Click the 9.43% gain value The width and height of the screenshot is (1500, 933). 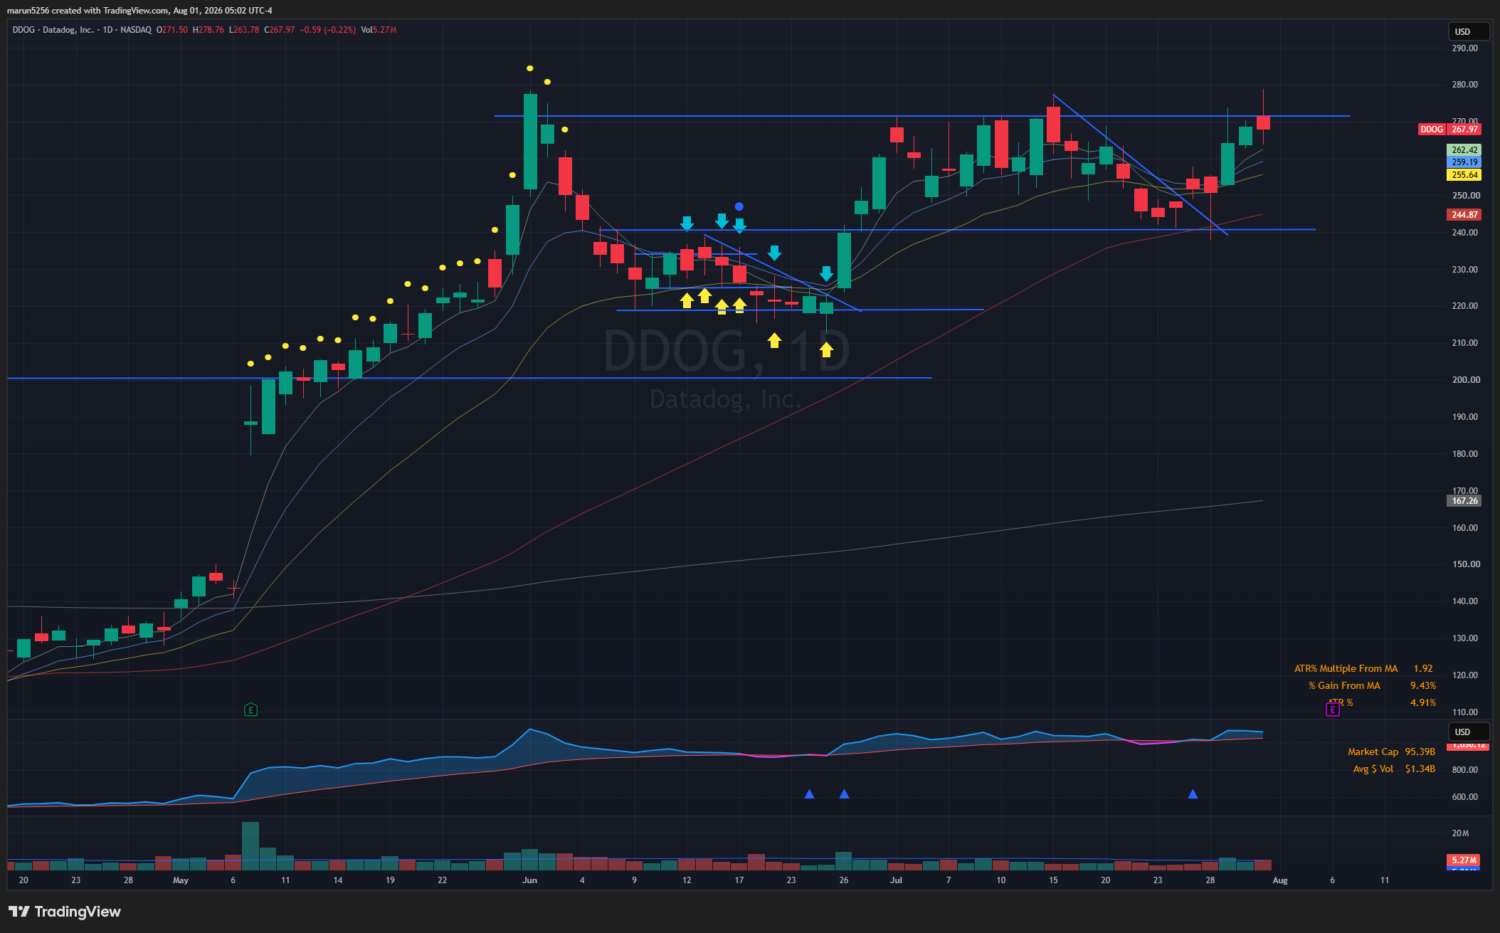[1423, 686]
